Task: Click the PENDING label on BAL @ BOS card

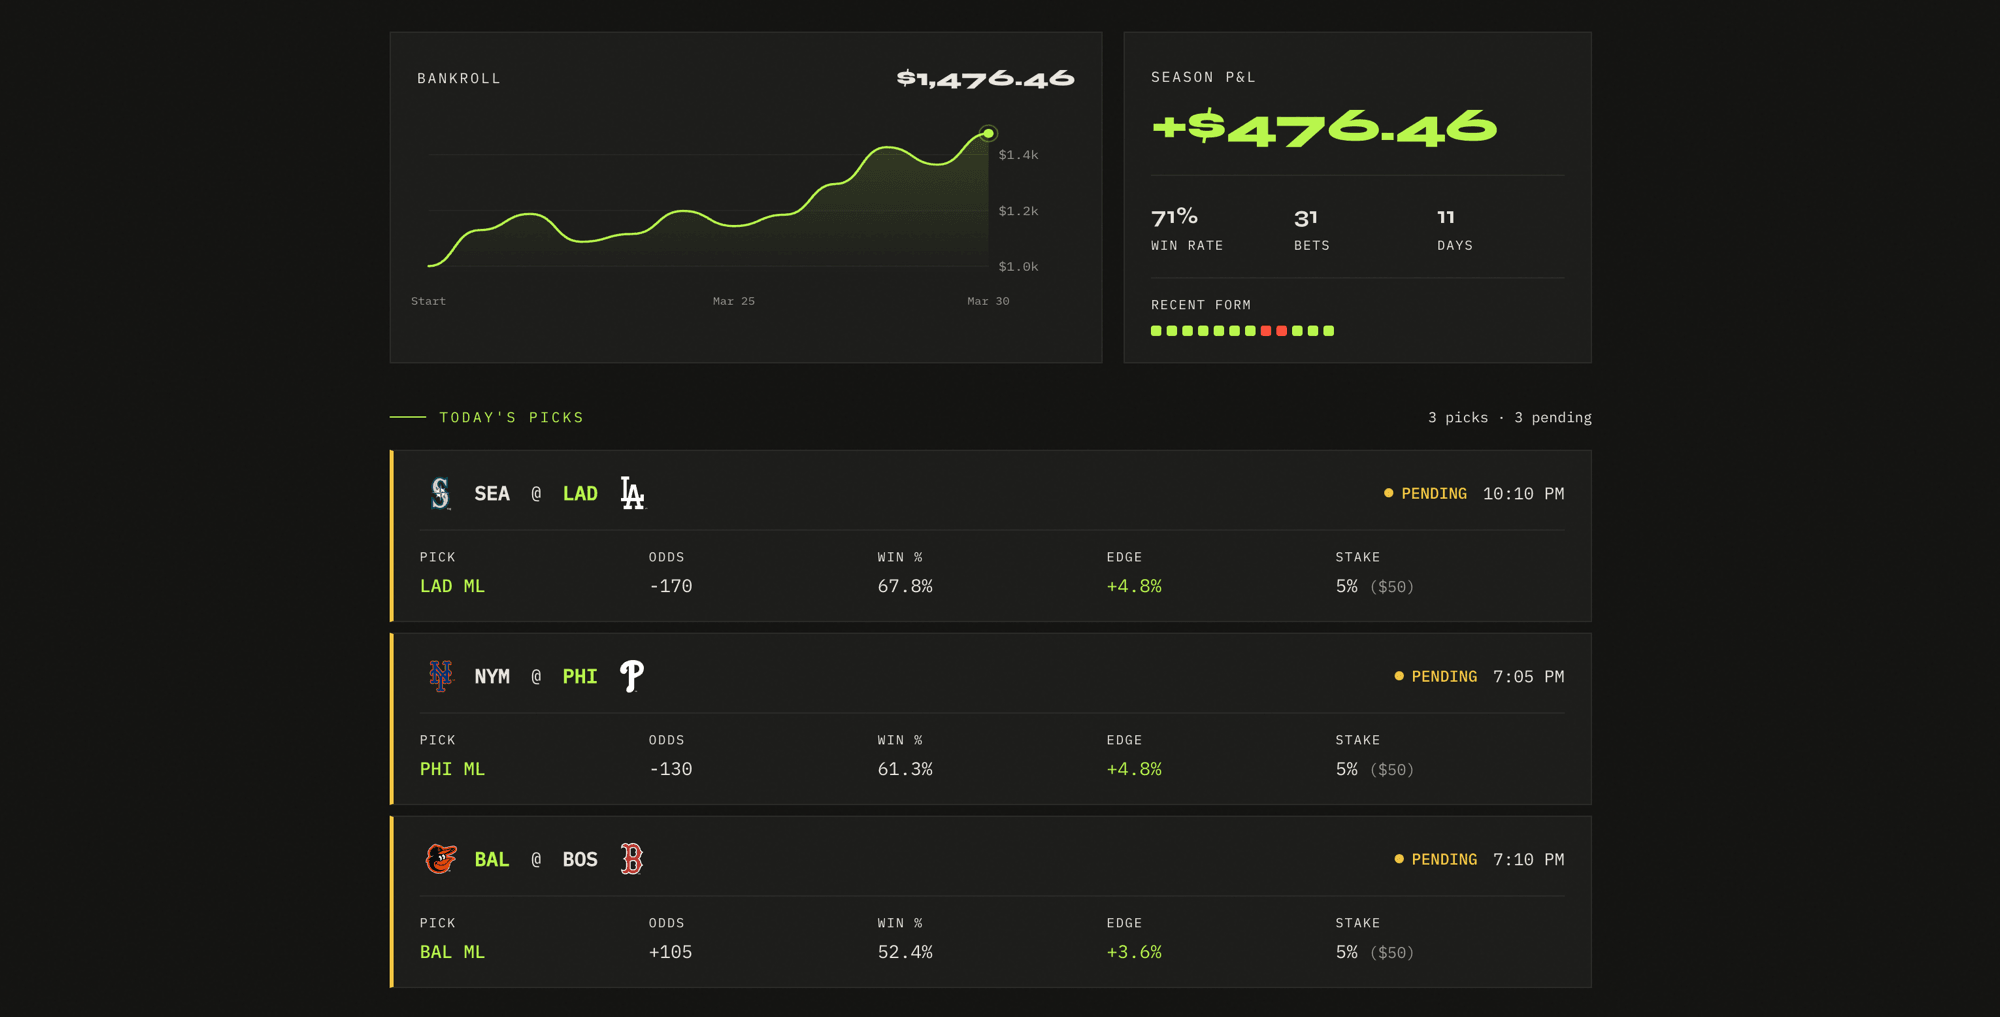Action: [1444, 859]
